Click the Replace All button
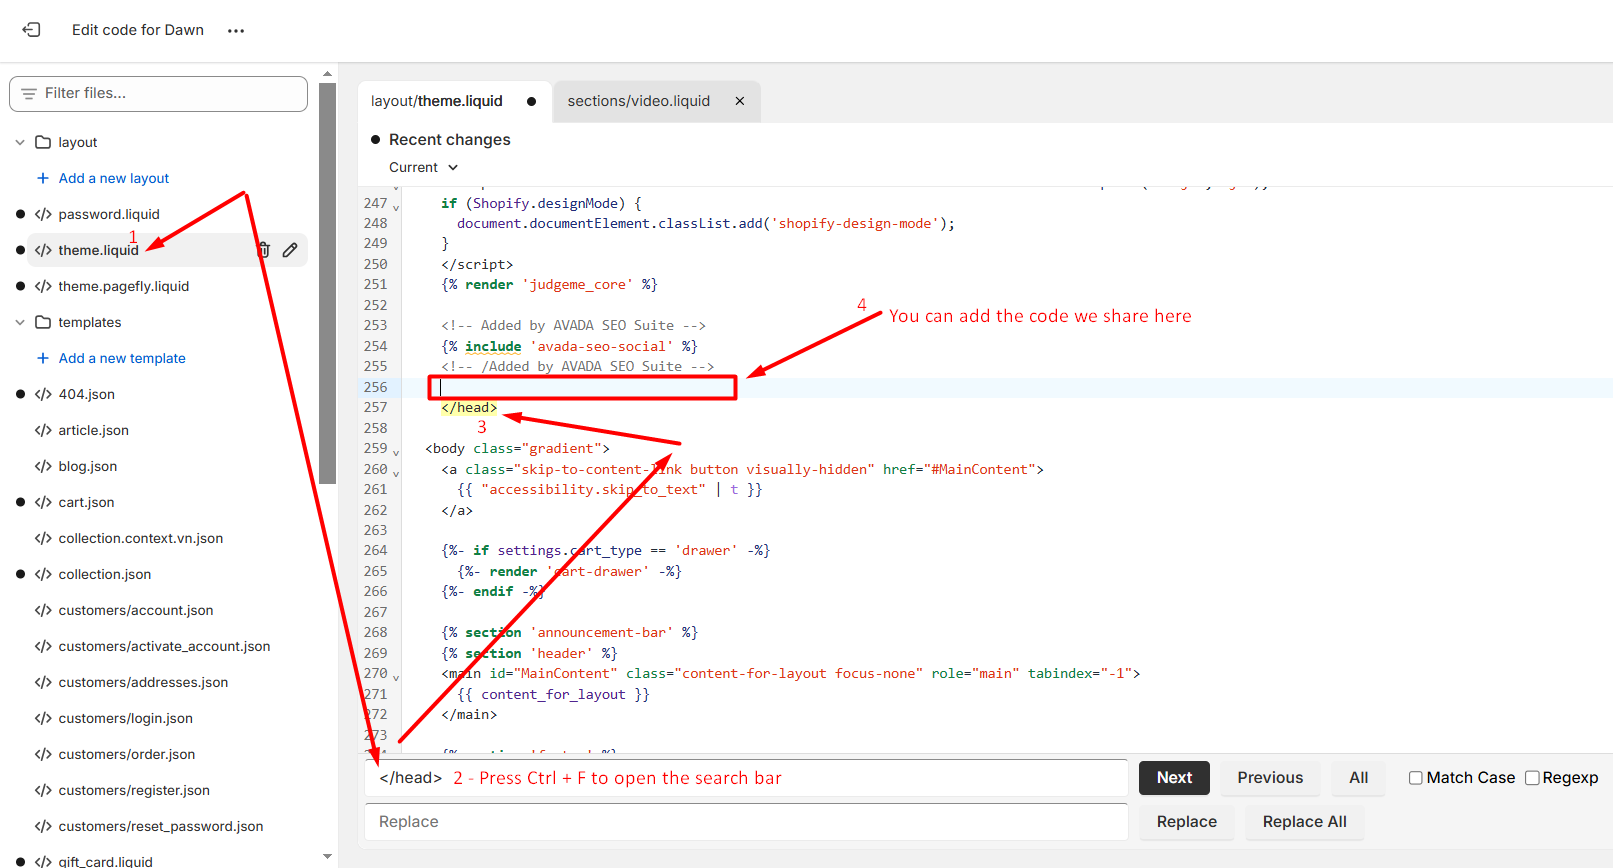Image resolution: width=1613 pixels, height=868 pixels. point(1305,822)
